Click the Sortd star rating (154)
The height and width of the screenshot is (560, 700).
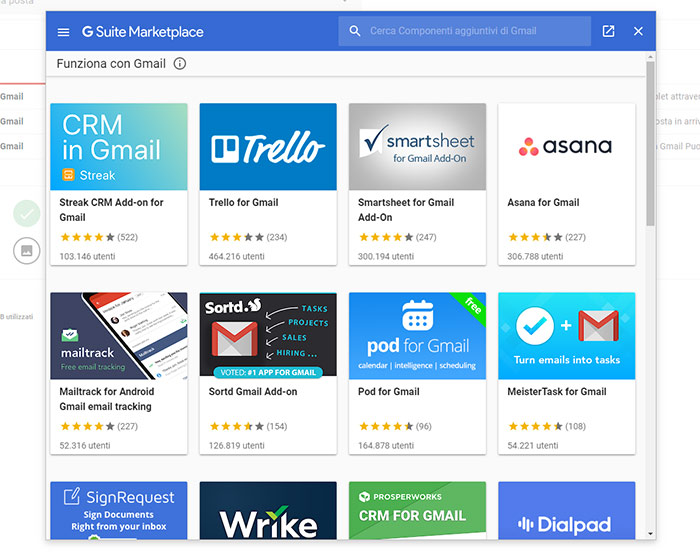[248, 426]
